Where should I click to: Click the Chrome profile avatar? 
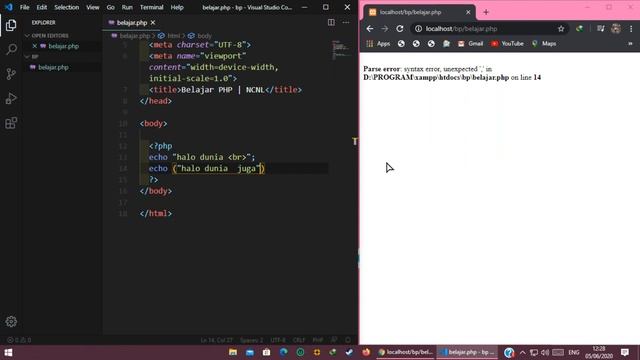616,29
